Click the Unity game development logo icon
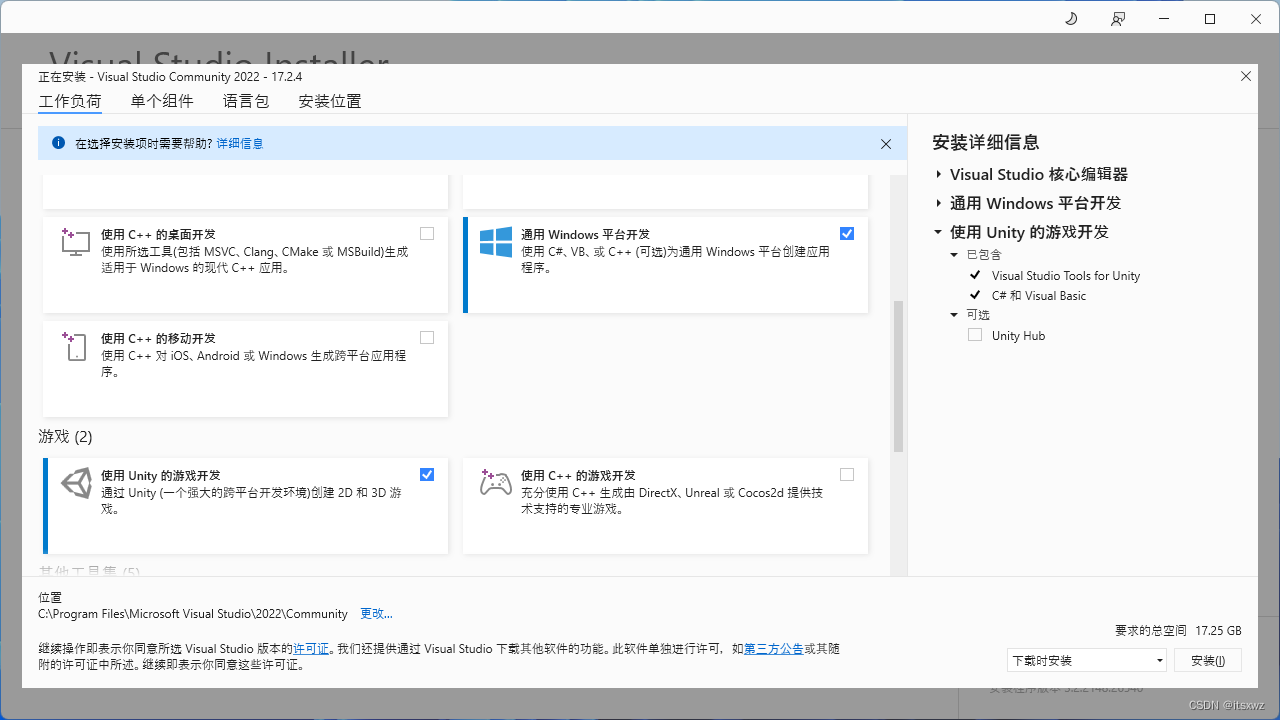The image size is (1280, 720). 76,483
